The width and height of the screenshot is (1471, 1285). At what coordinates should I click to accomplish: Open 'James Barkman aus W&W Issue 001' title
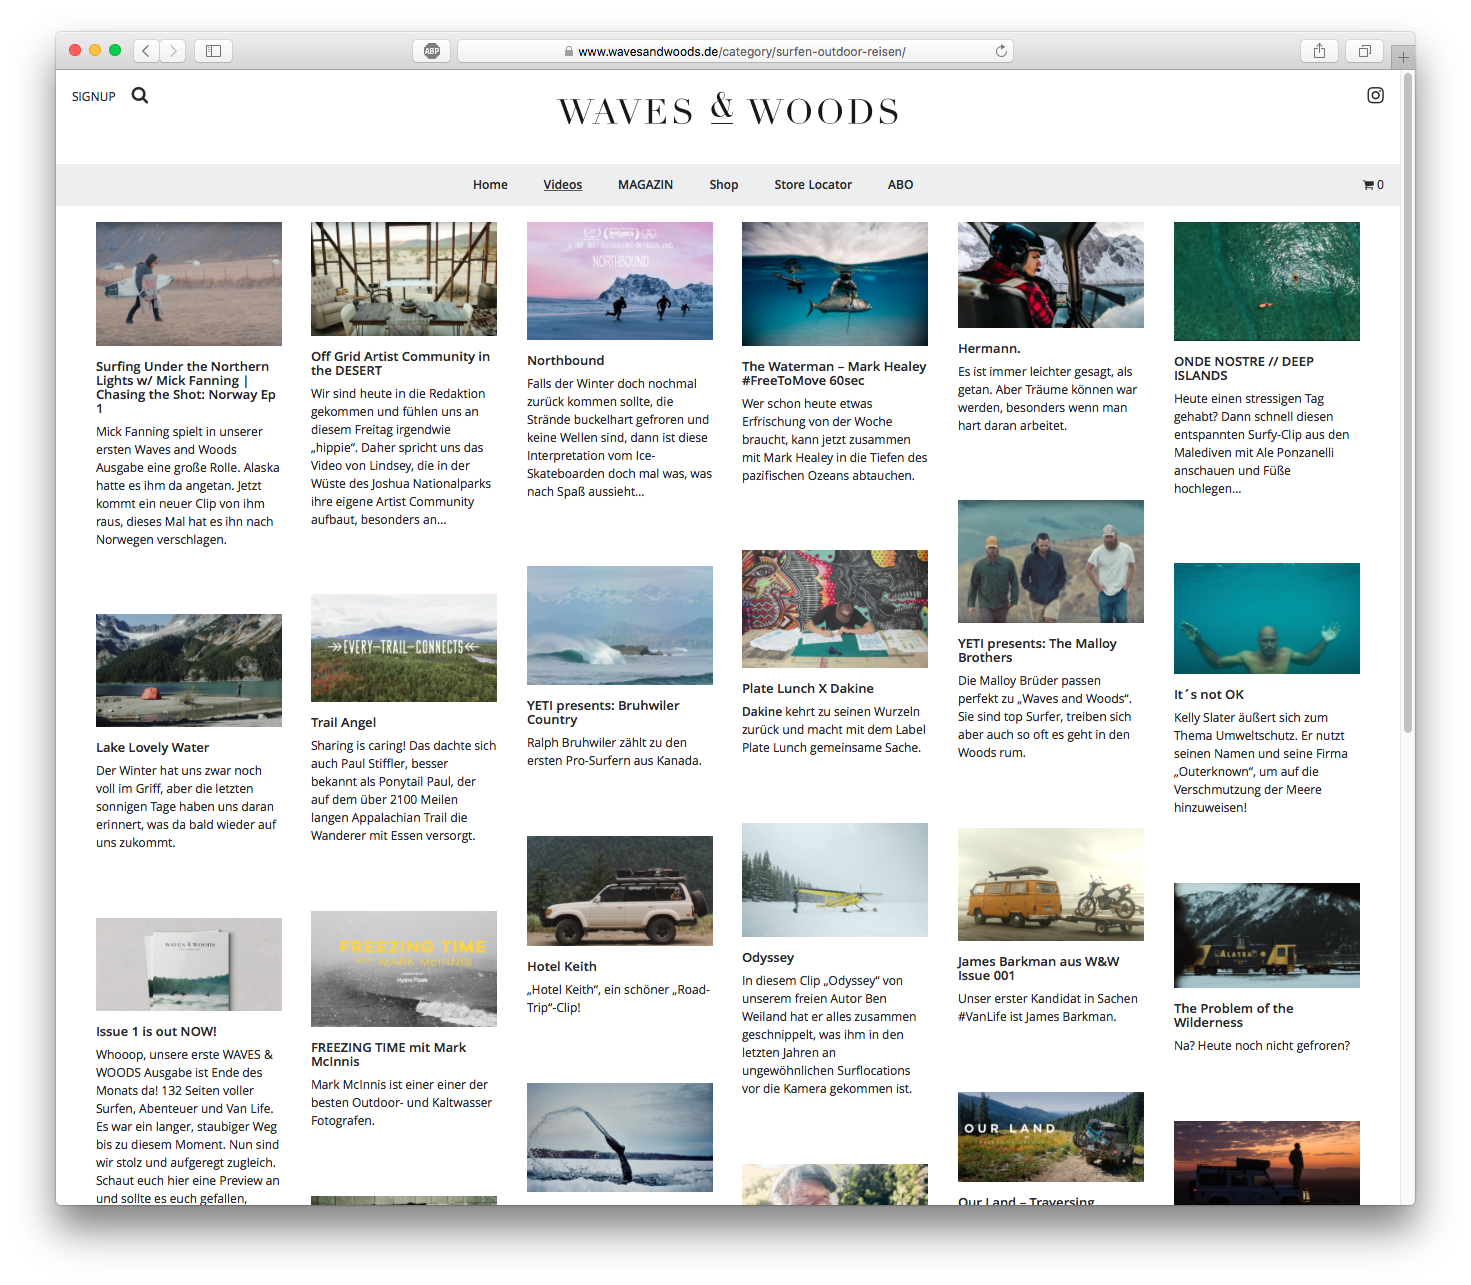tap(1039, 968)
